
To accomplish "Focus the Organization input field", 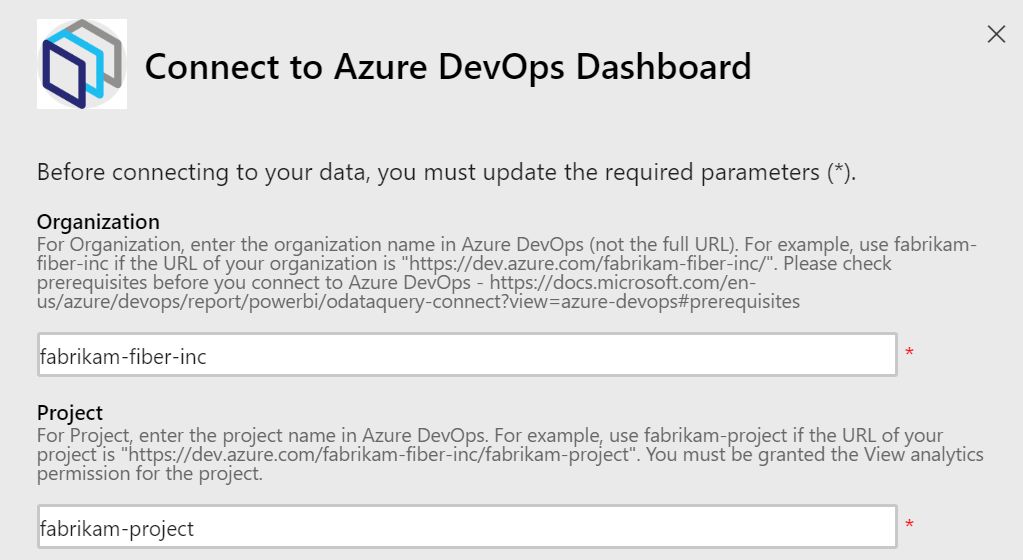I will tap(466, 355).
